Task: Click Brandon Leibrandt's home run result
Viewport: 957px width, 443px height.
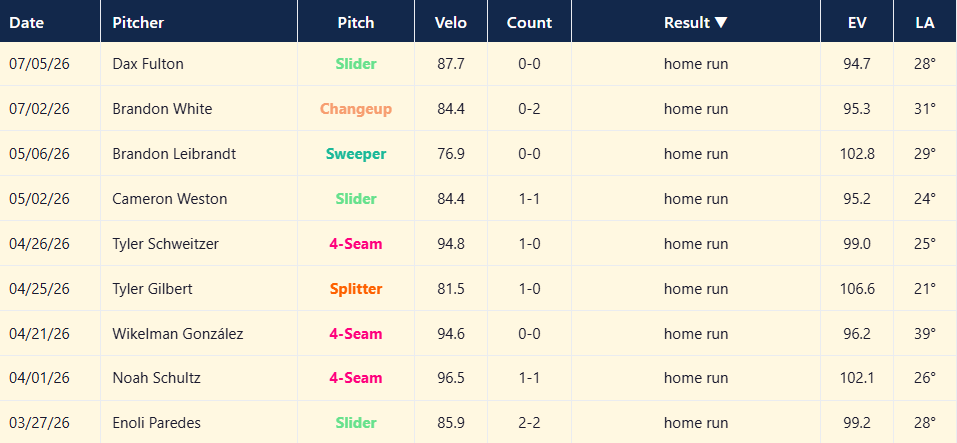Action: 696,154
